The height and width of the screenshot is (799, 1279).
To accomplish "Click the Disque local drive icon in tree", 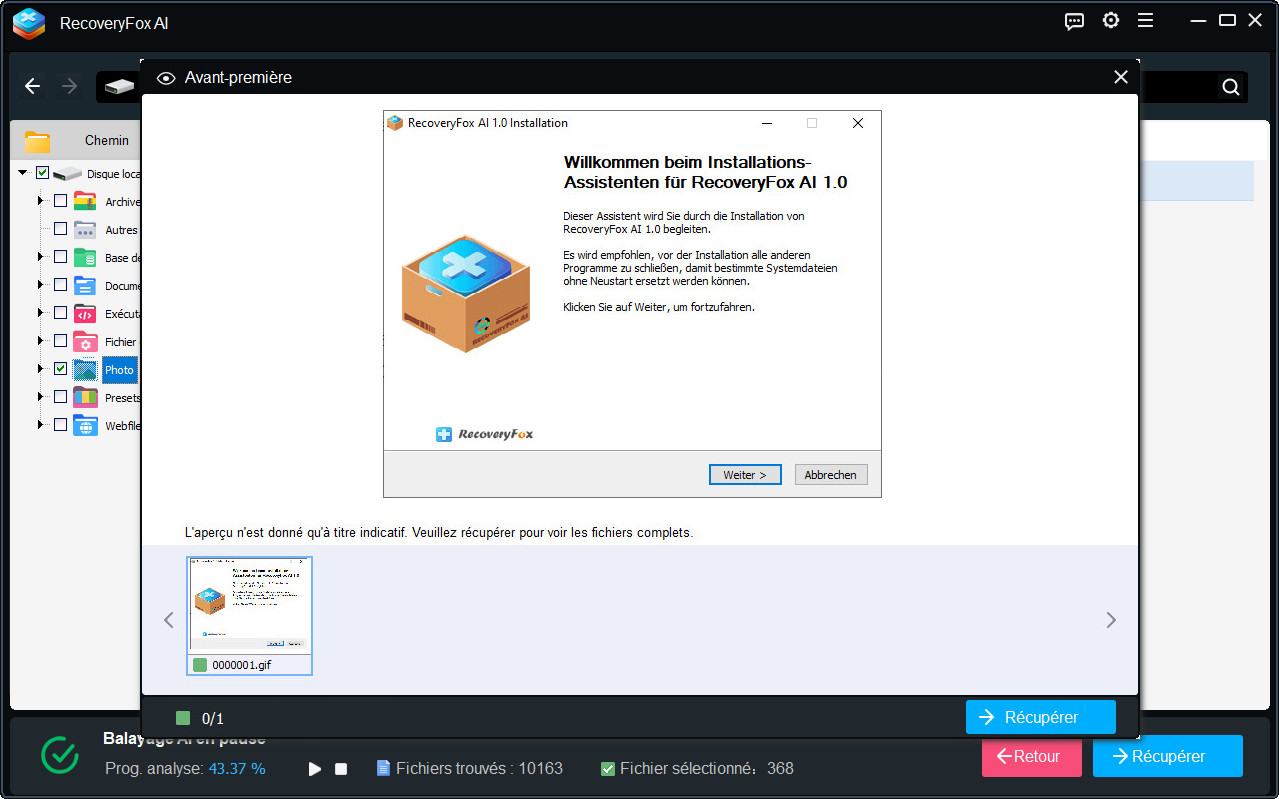I will (x=68, y=174).
